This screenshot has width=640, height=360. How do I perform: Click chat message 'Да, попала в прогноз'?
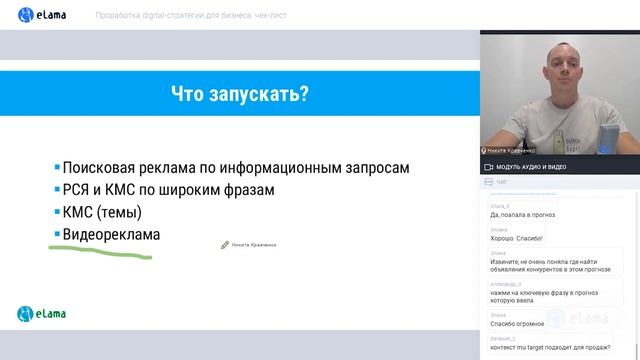pyautogui.click(x=522, y=215)
